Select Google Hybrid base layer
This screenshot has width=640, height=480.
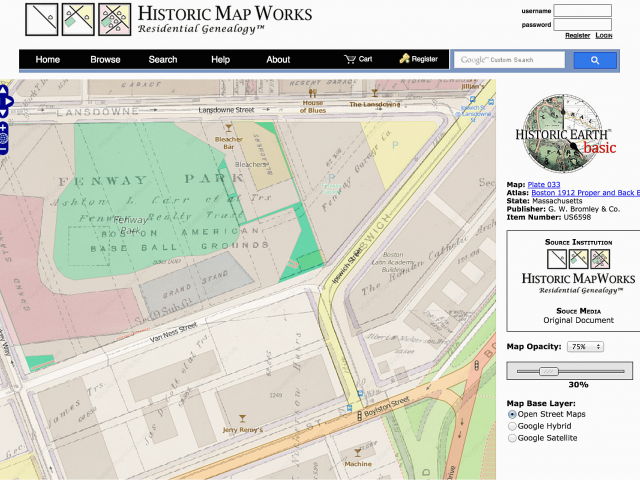coord(512,426)
